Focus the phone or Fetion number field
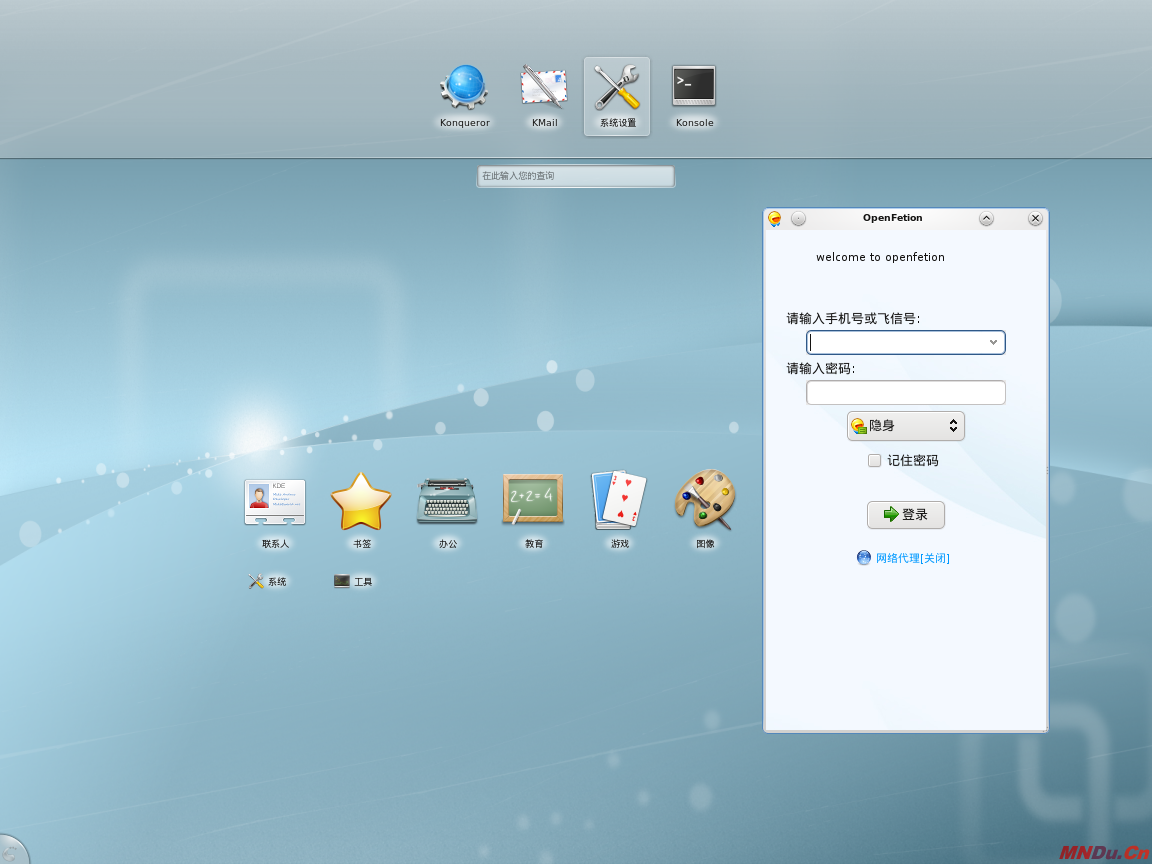The height and width of the screenshot is (864, 1152). (x=906, y=342)
